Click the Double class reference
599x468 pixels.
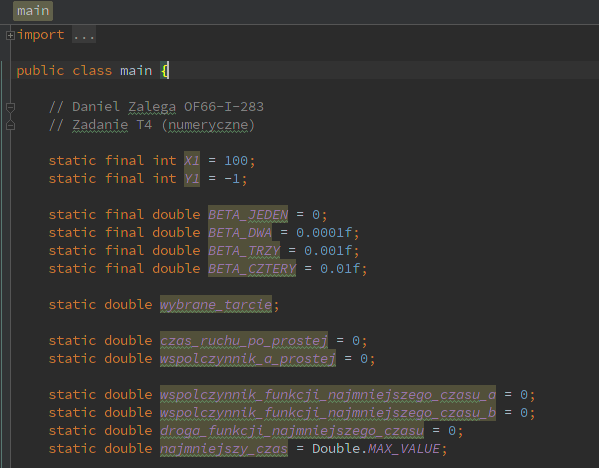coord(336,449)
